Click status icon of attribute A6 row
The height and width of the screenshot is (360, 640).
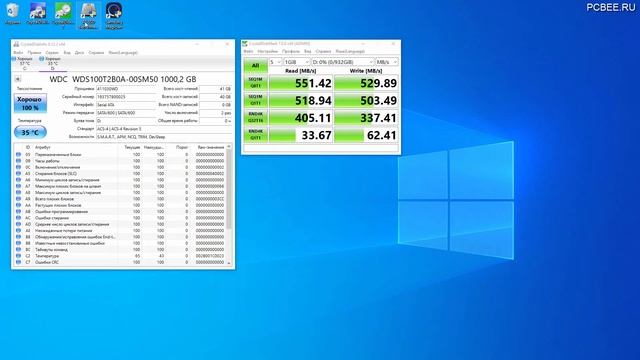click(18, 180)
